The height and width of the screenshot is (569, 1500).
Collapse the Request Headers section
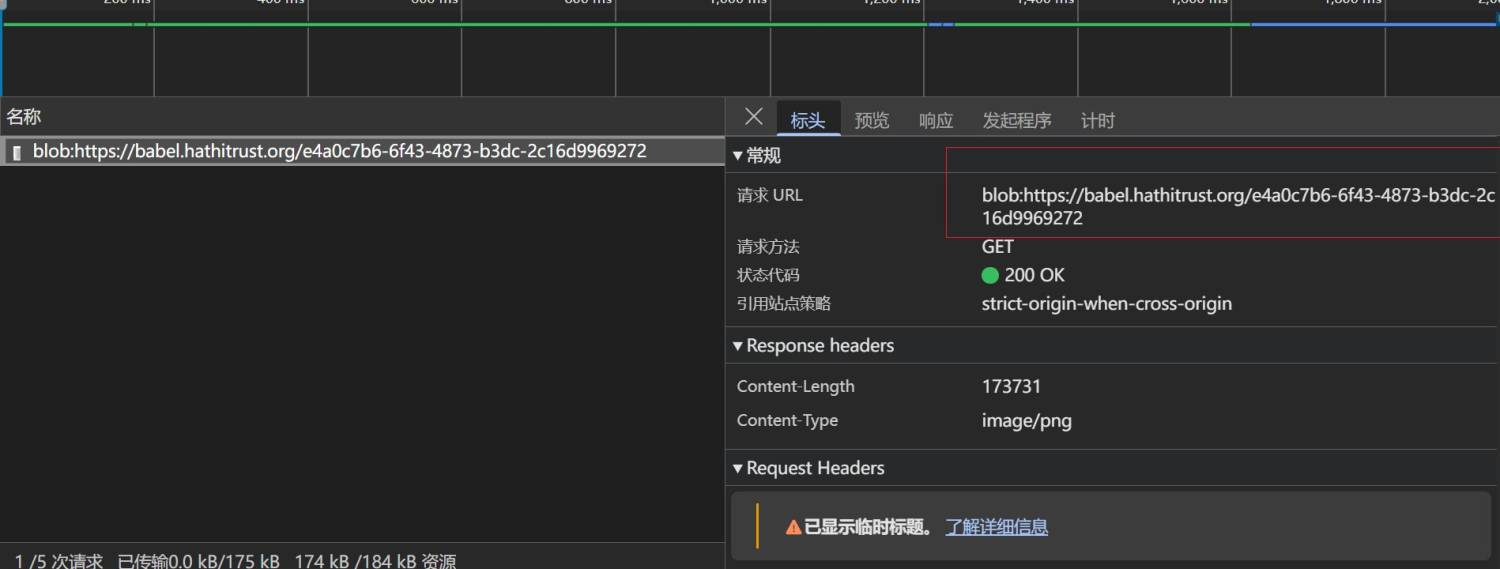pos(808,468)
